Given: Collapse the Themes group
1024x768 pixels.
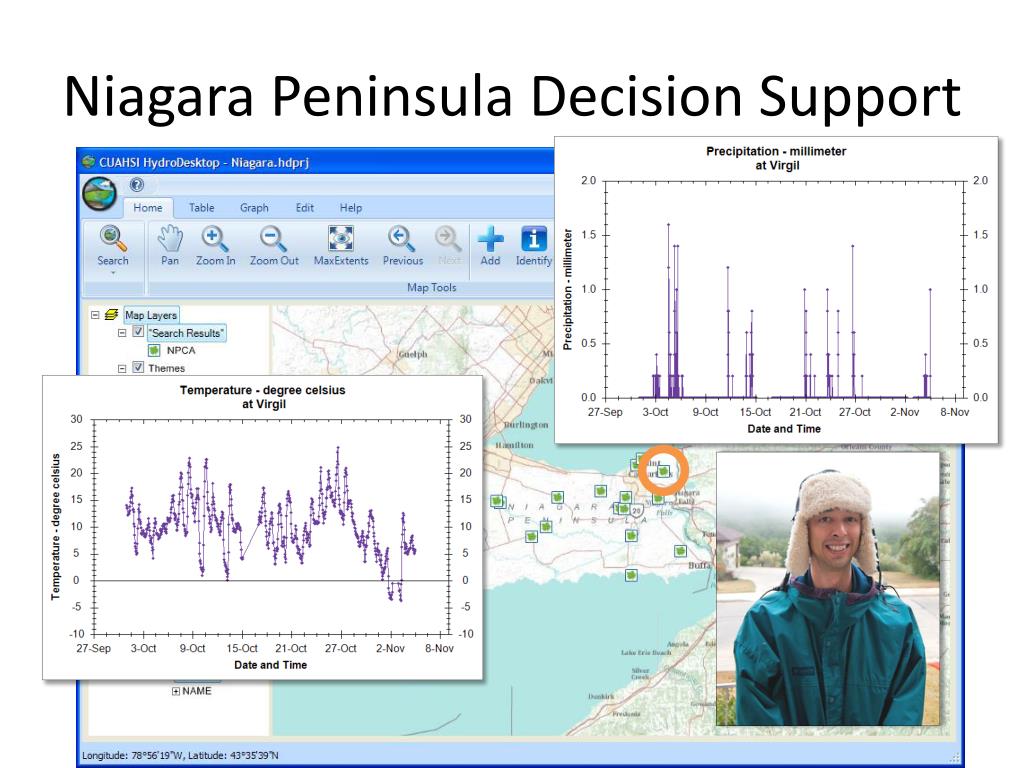Looking at the screenshot, I should pyautogui.click(x=121, y=368).
